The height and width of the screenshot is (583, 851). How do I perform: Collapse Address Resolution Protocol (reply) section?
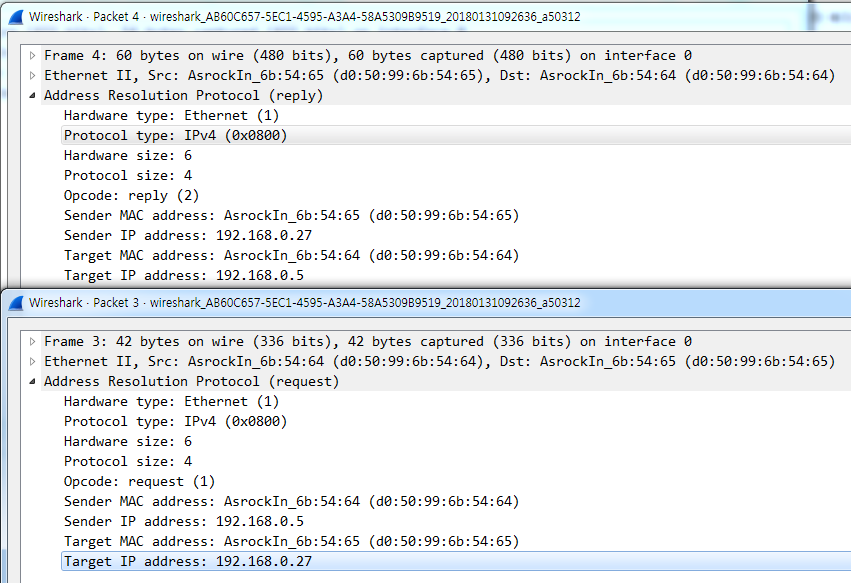click(x=33, y=96)
